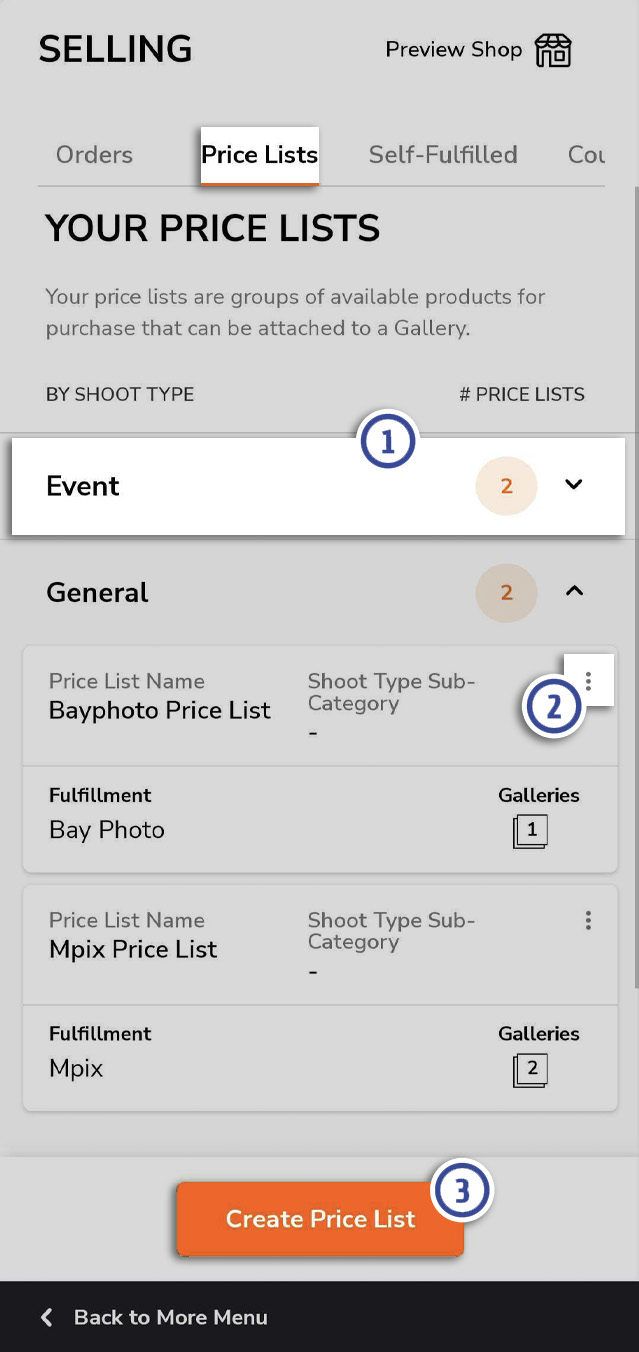The width and height of the screenshot is (639, 1352).
Task: Collapse the General shoot type chevron
Action: 573,591
